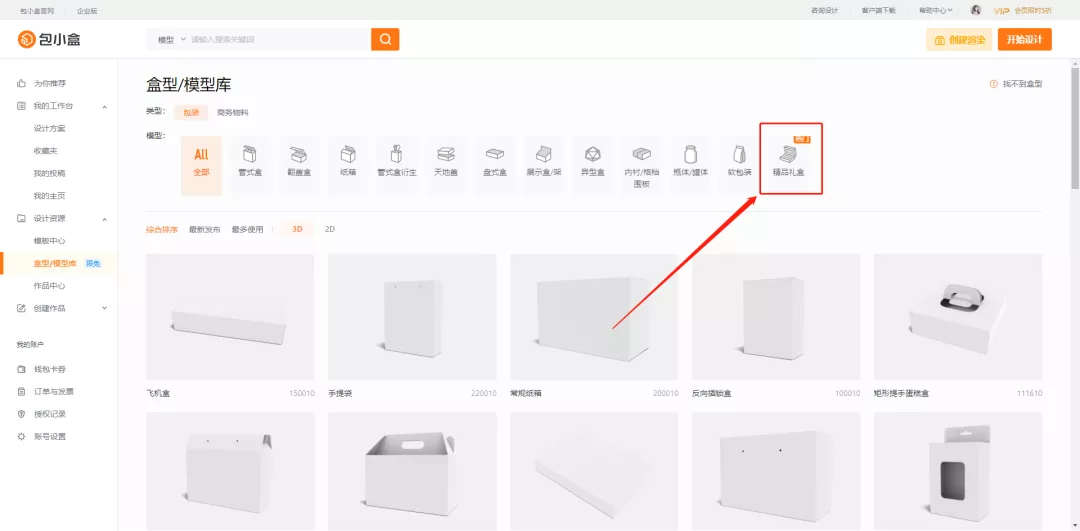This screenshot has width=1080, height=531.
Task: Collapse the 我的工作台 section
Action: (105, 106)
